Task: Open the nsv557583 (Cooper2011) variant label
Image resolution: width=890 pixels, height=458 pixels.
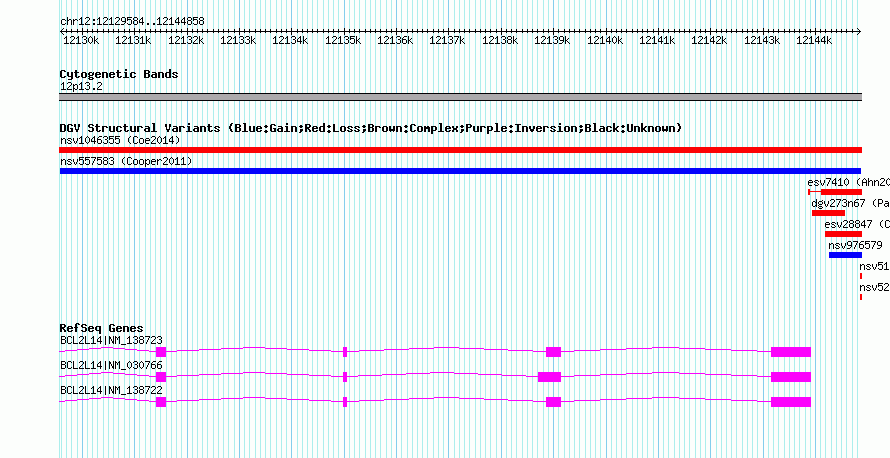Action: click(x=126, y=162)
